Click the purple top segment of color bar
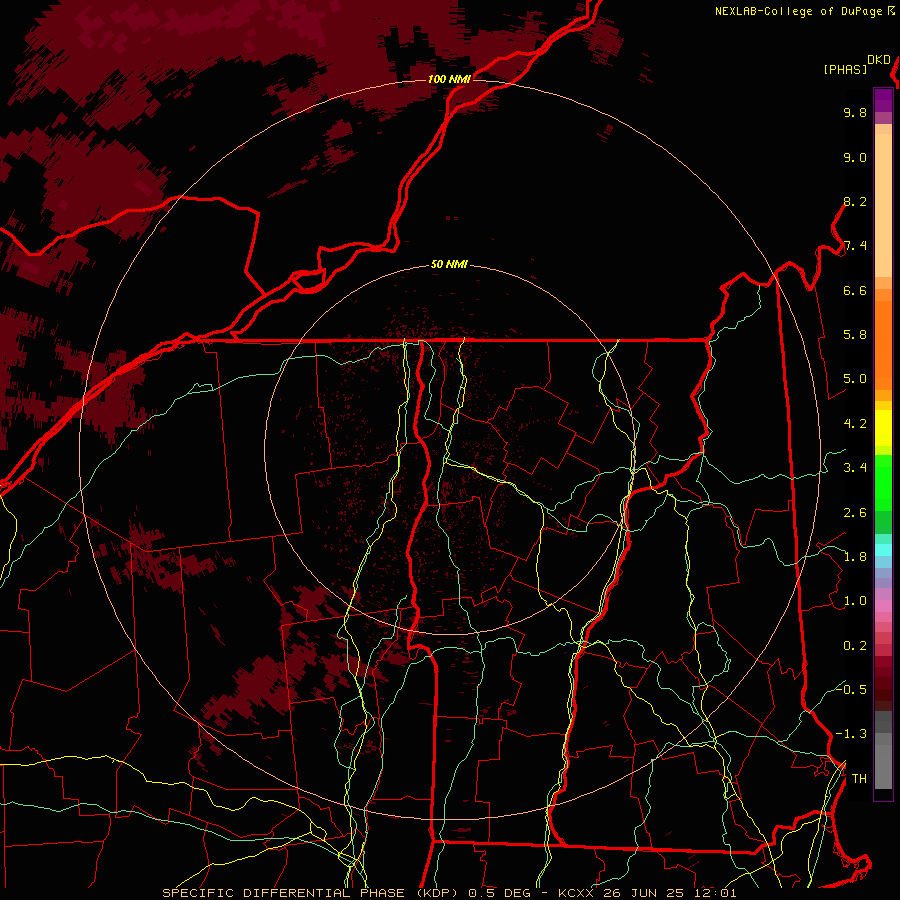Screen dimensions: 900x900 tap(883, 100)
